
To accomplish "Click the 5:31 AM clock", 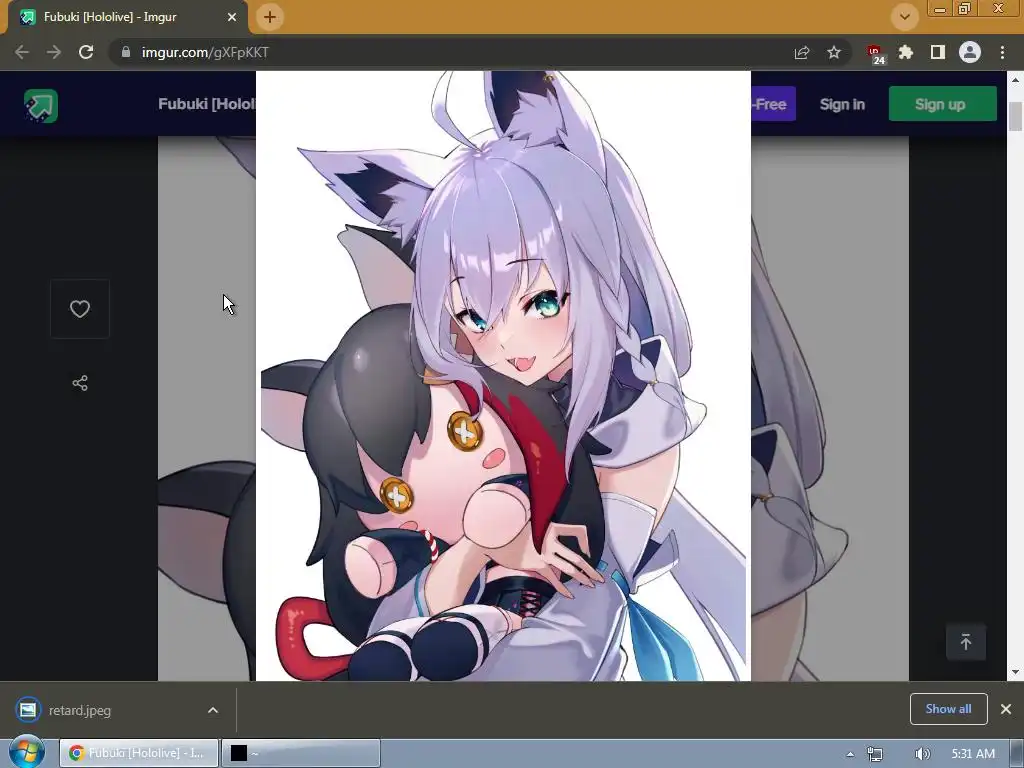I will 973,754.
